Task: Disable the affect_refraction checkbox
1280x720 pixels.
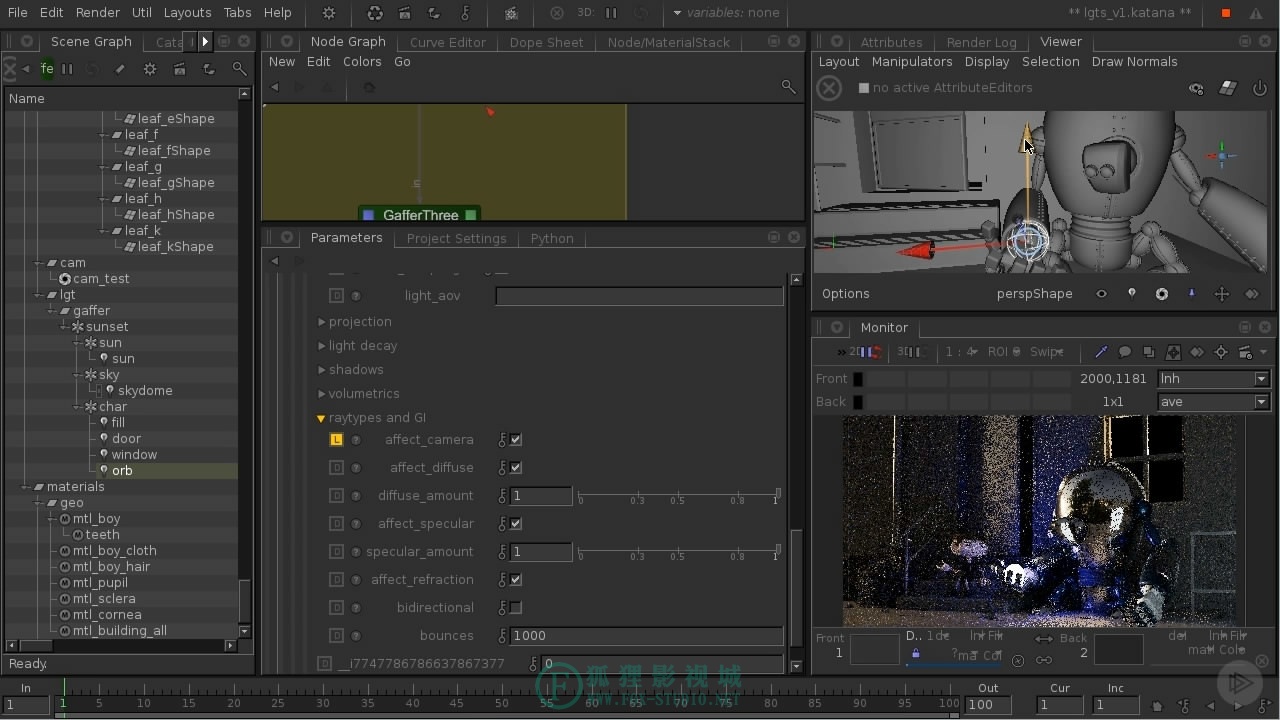Action: [516, 580]
